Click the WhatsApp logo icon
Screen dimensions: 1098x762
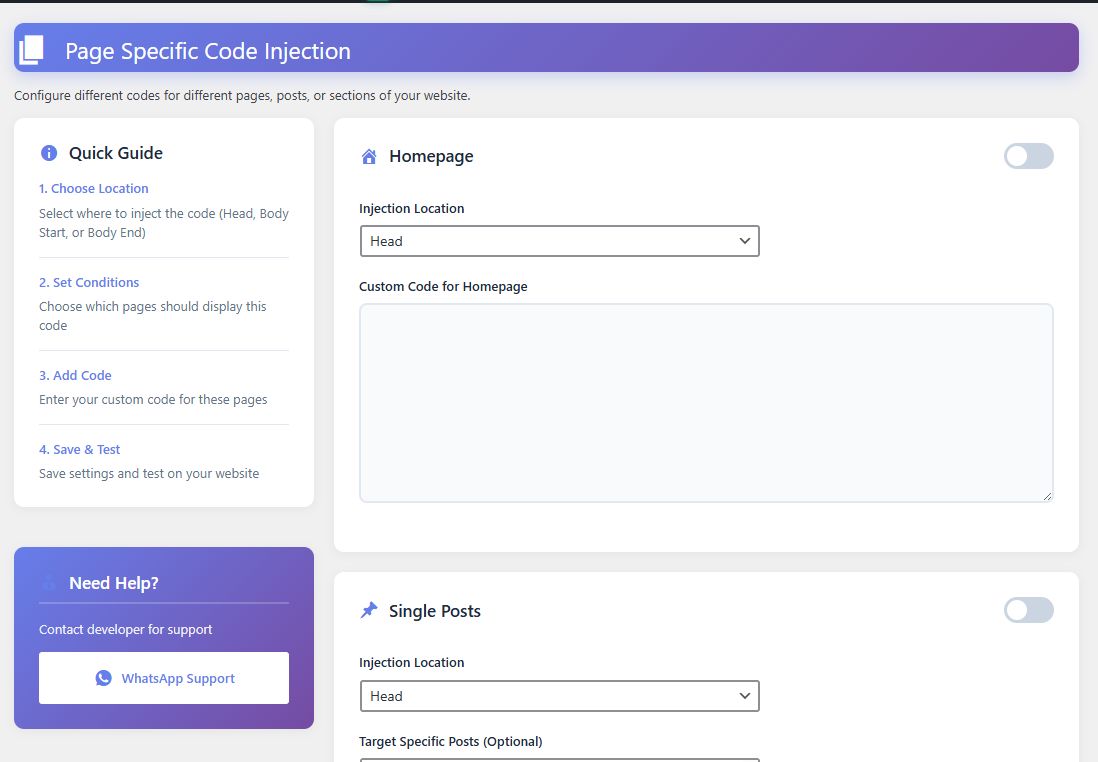104,678
